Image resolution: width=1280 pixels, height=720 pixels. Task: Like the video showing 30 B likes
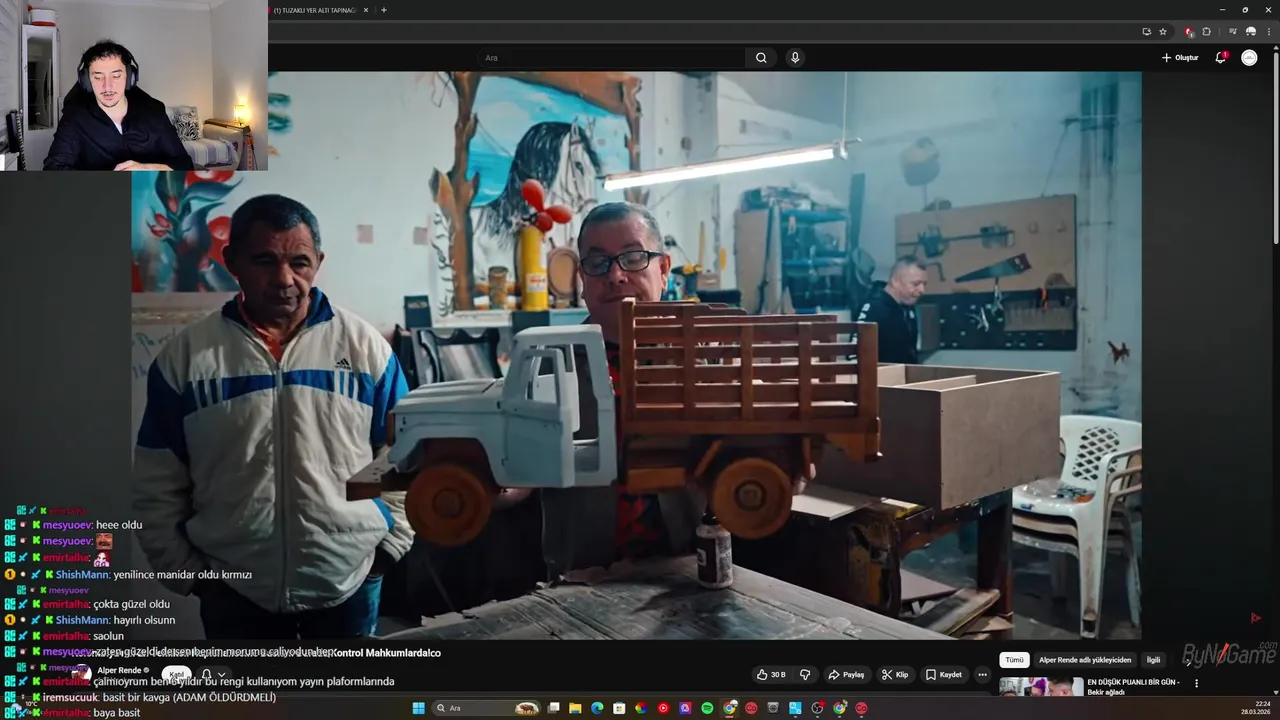tap(771, 675)
